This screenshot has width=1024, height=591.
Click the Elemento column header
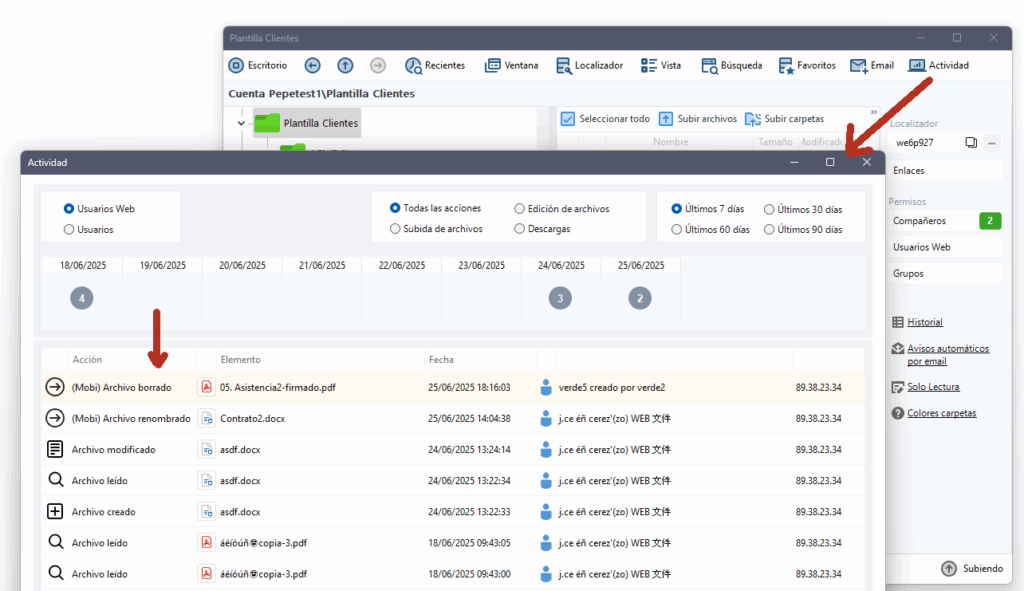240,360
